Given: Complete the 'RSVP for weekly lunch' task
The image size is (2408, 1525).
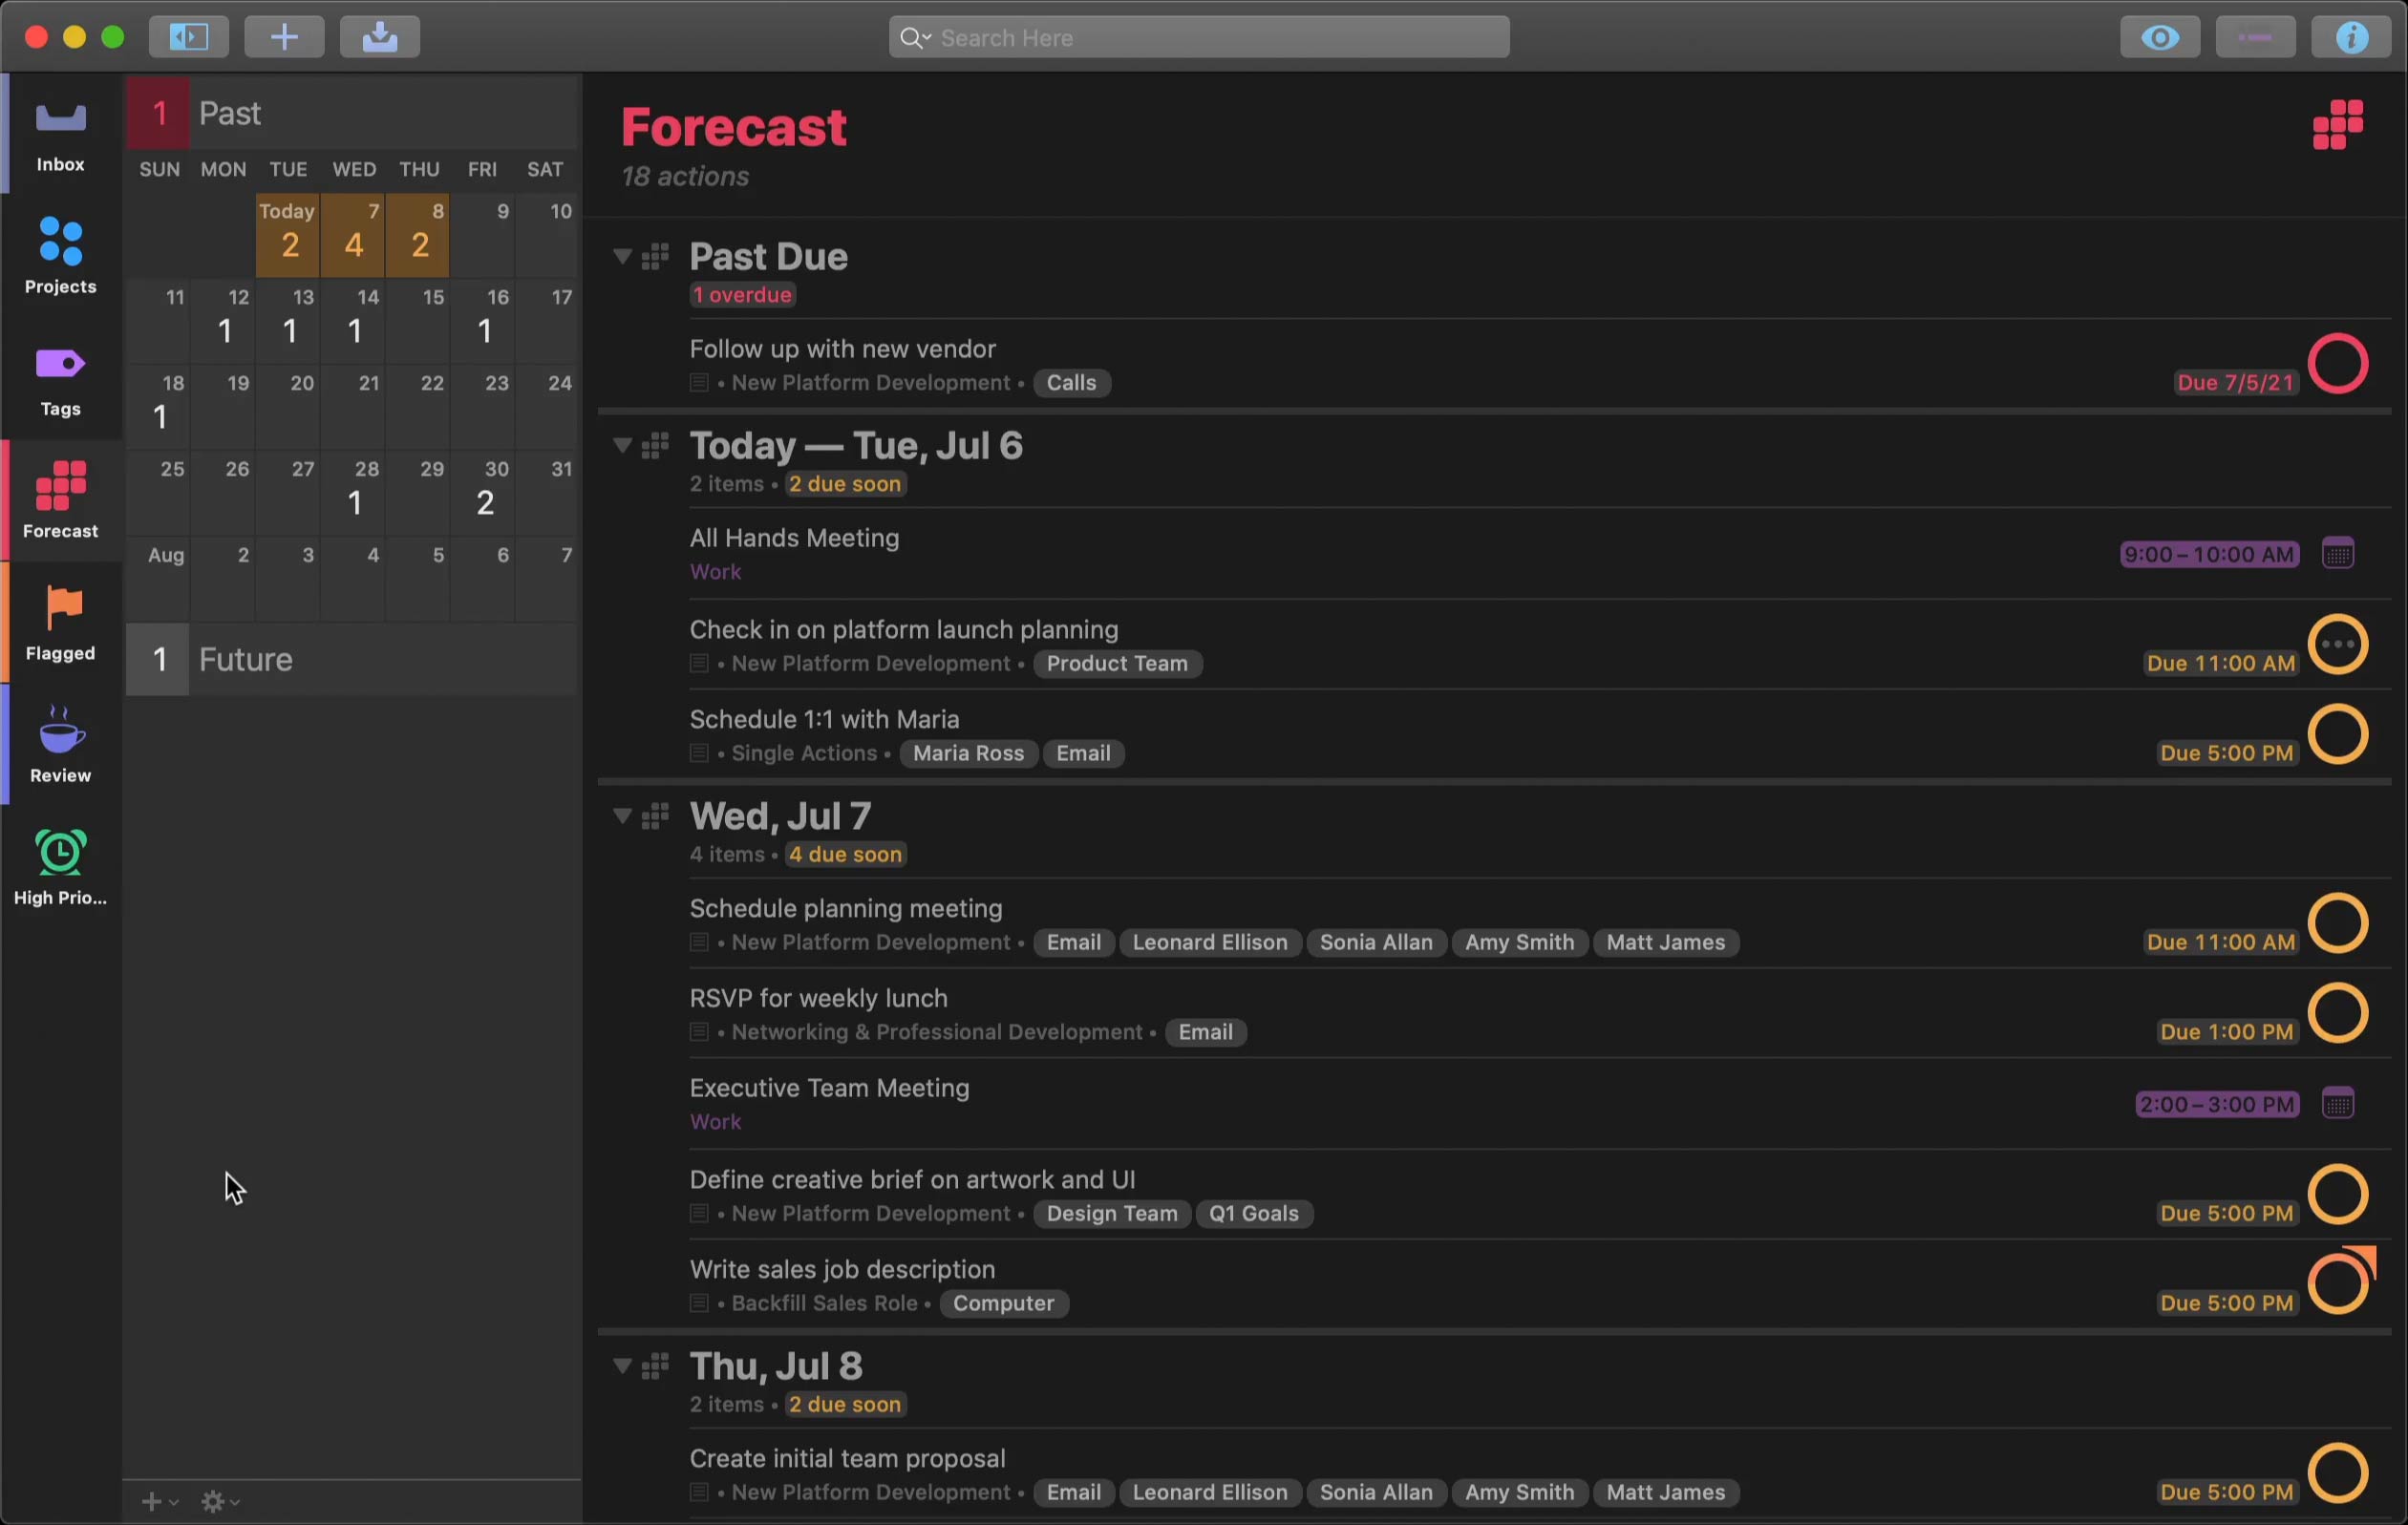Looking at the screenshot, I should point(2337,1013).
